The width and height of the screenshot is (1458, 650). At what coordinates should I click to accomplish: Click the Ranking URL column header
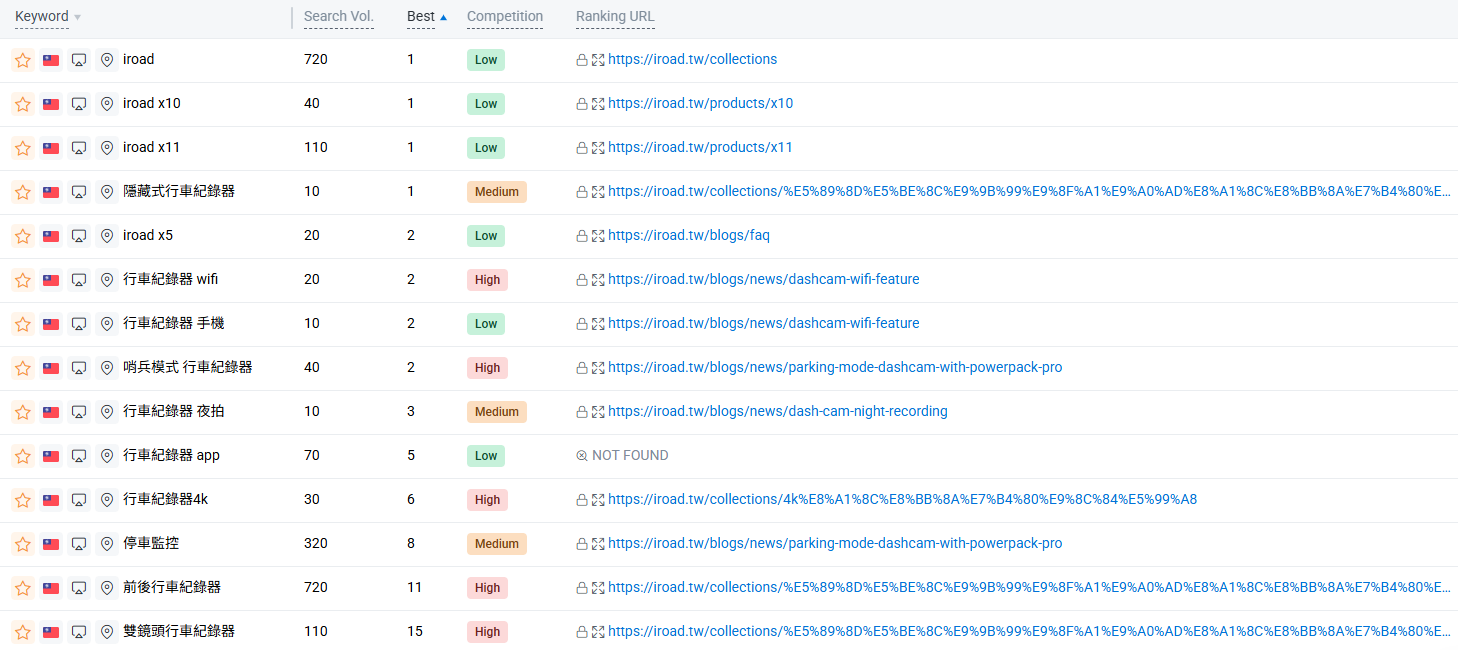615,17
